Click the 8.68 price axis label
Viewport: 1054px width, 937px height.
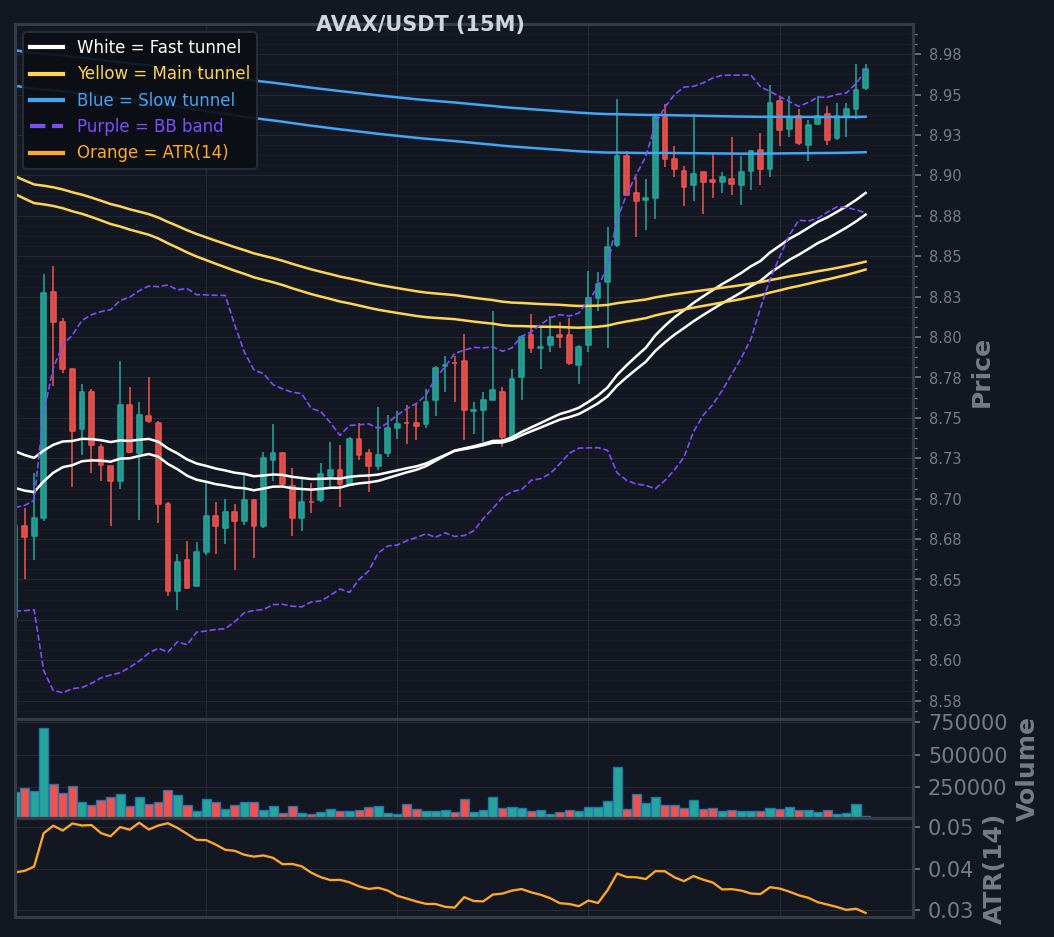pos(945,539)
